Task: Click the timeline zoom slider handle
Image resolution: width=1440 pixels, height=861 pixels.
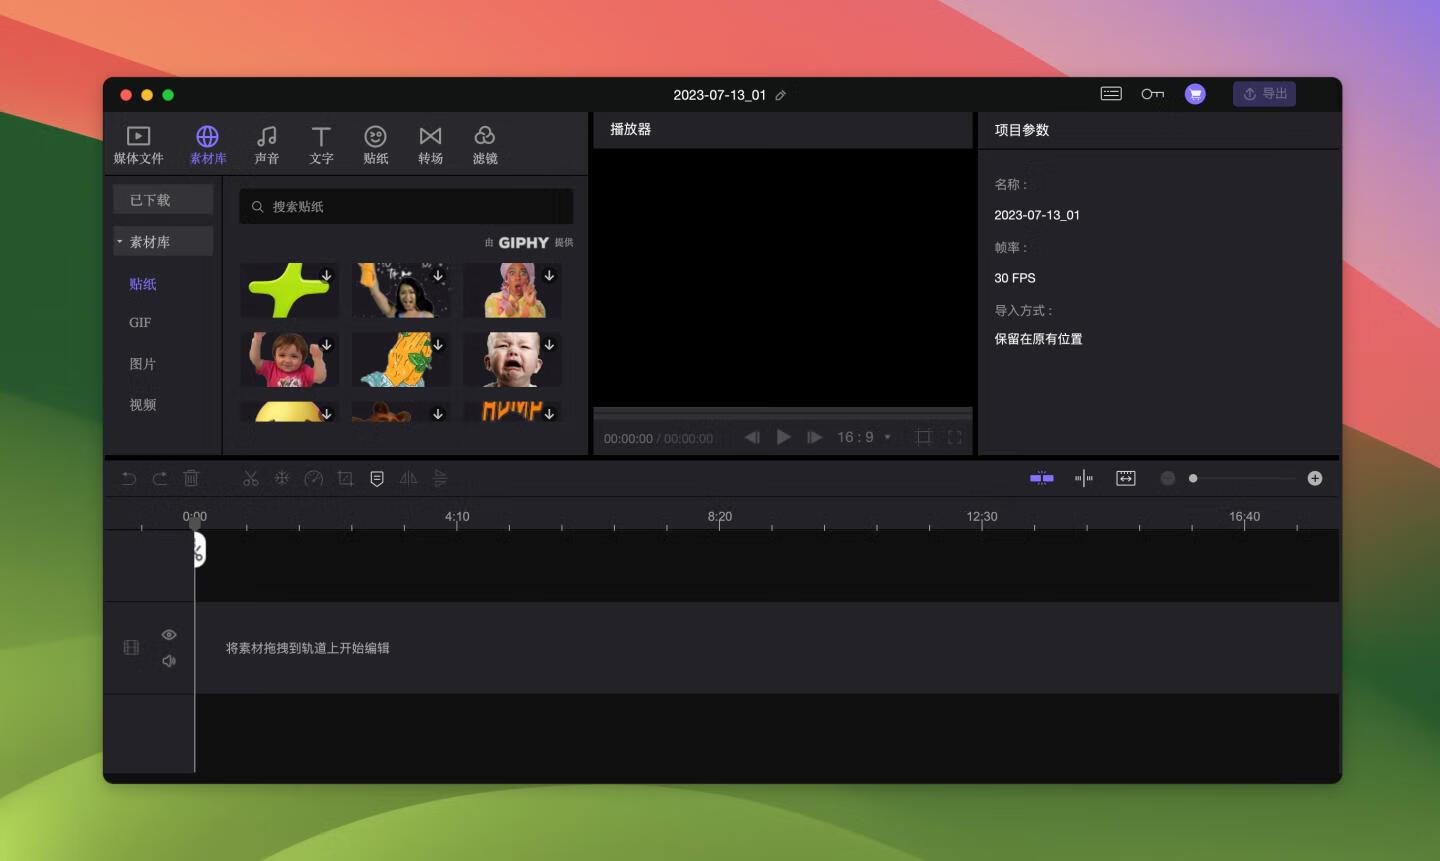Action: coord(1193,479)
